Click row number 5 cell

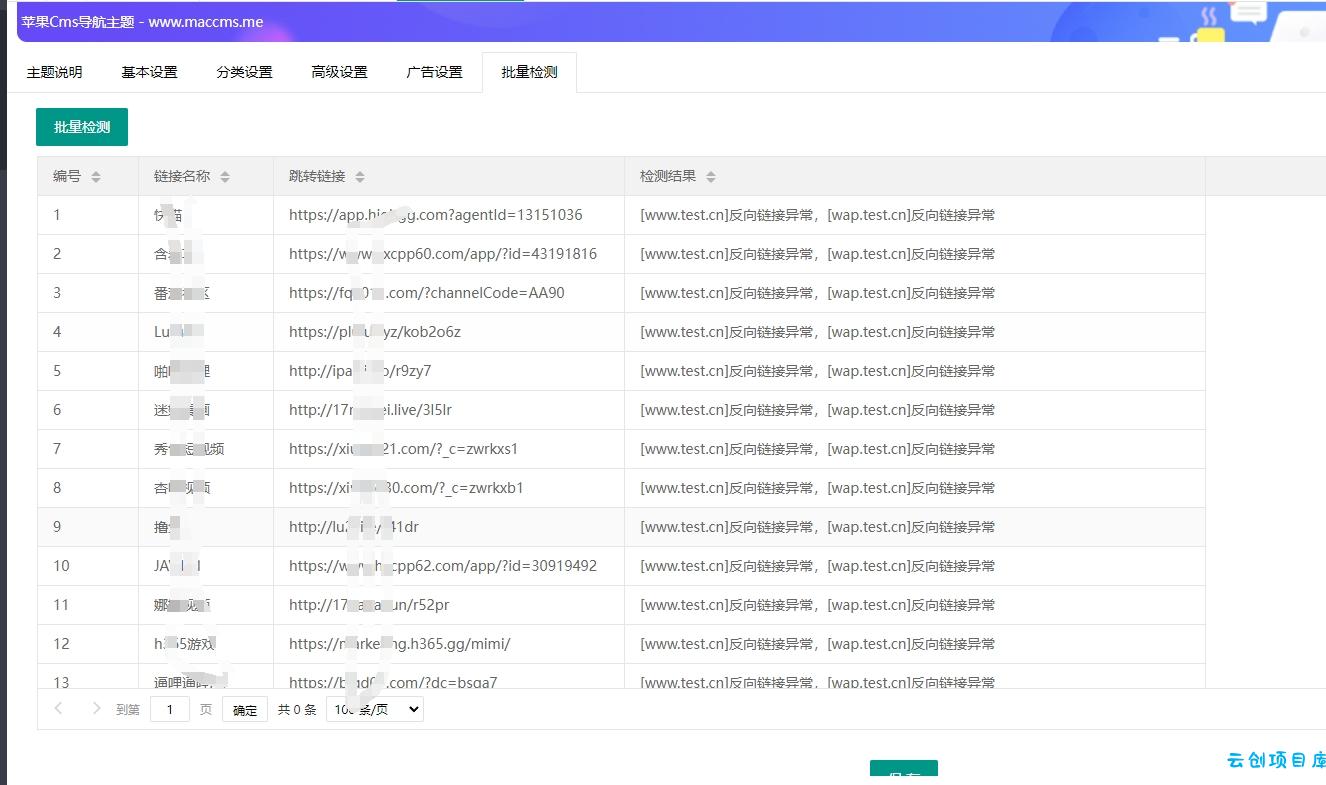click(88, 371)
